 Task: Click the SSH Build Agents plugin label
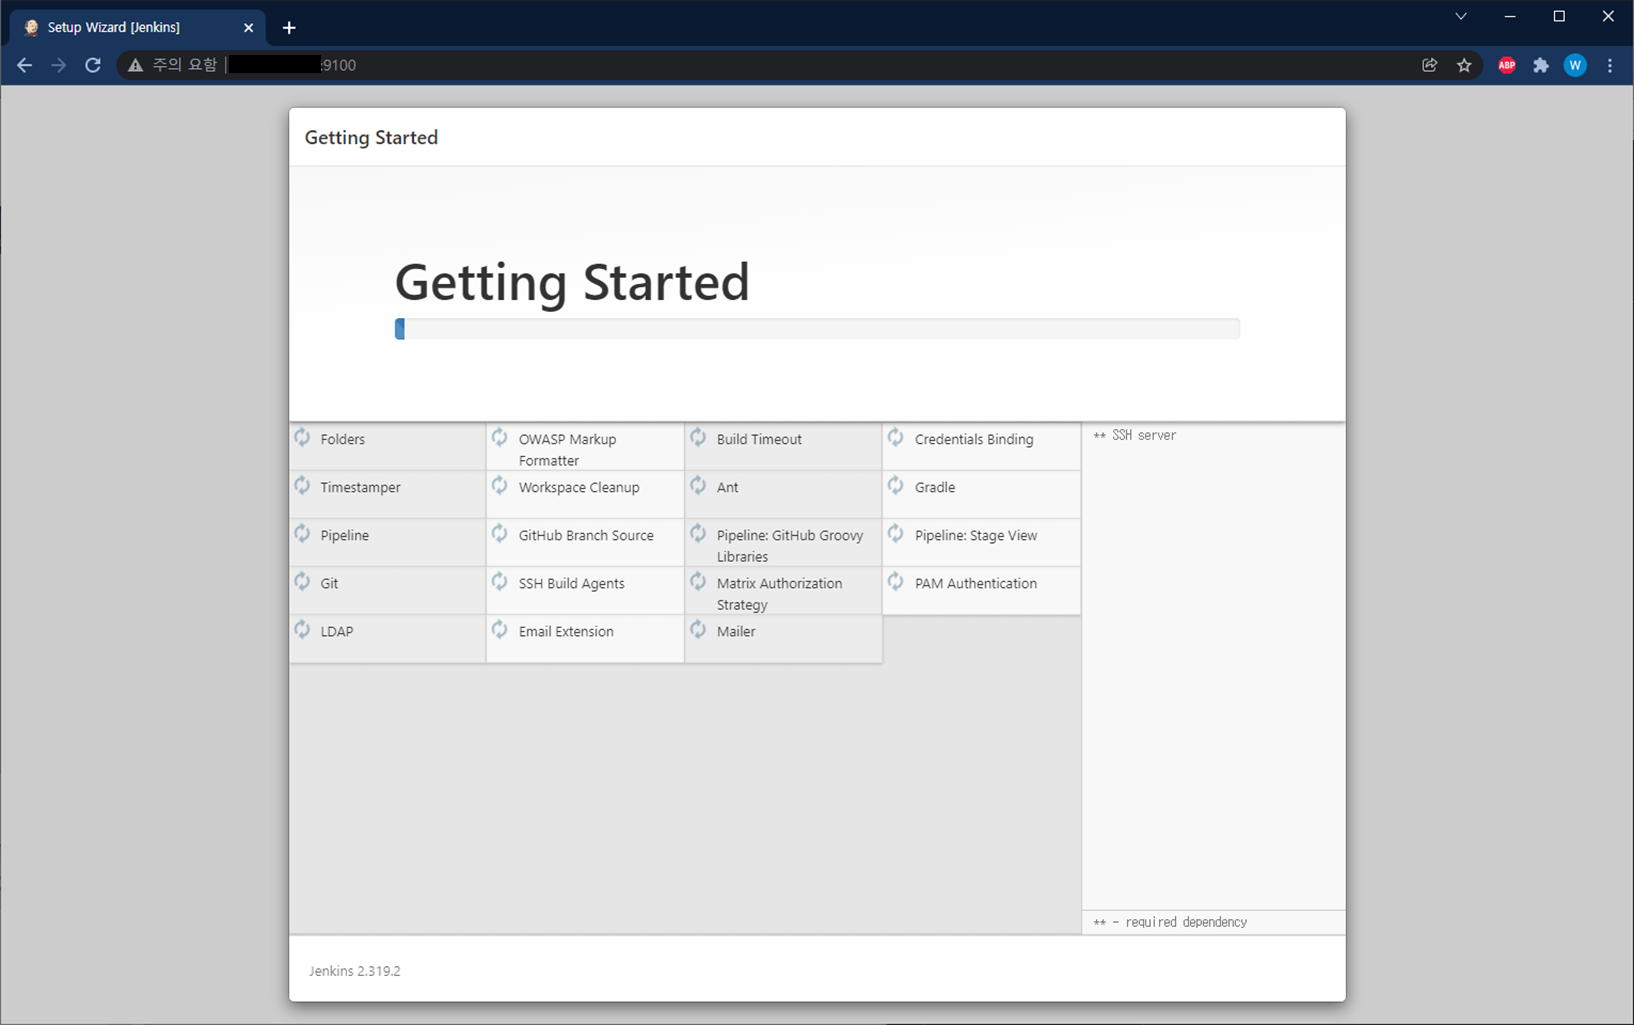click(571, 583)
